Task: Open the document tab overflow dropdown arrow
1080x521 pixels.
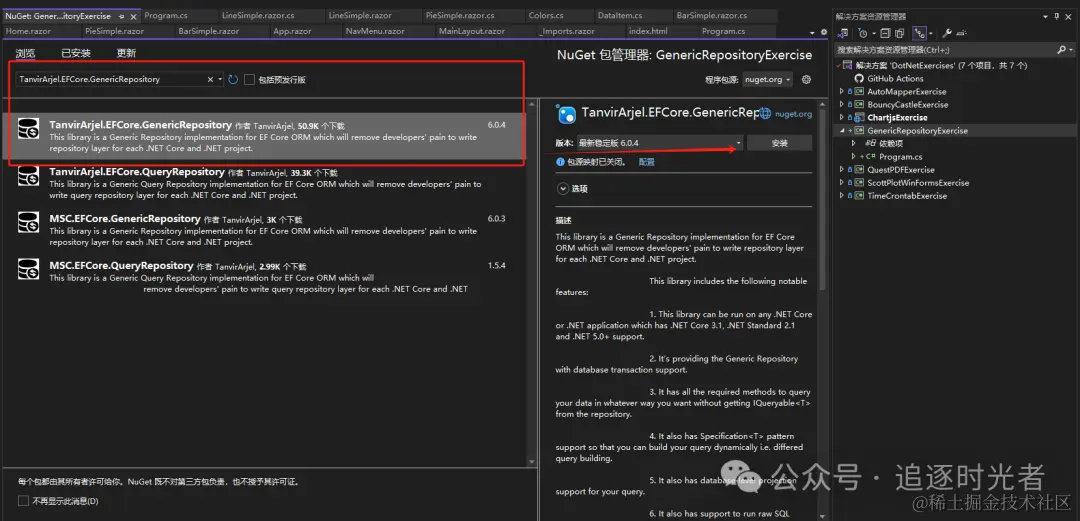Action: coord(813,32)
